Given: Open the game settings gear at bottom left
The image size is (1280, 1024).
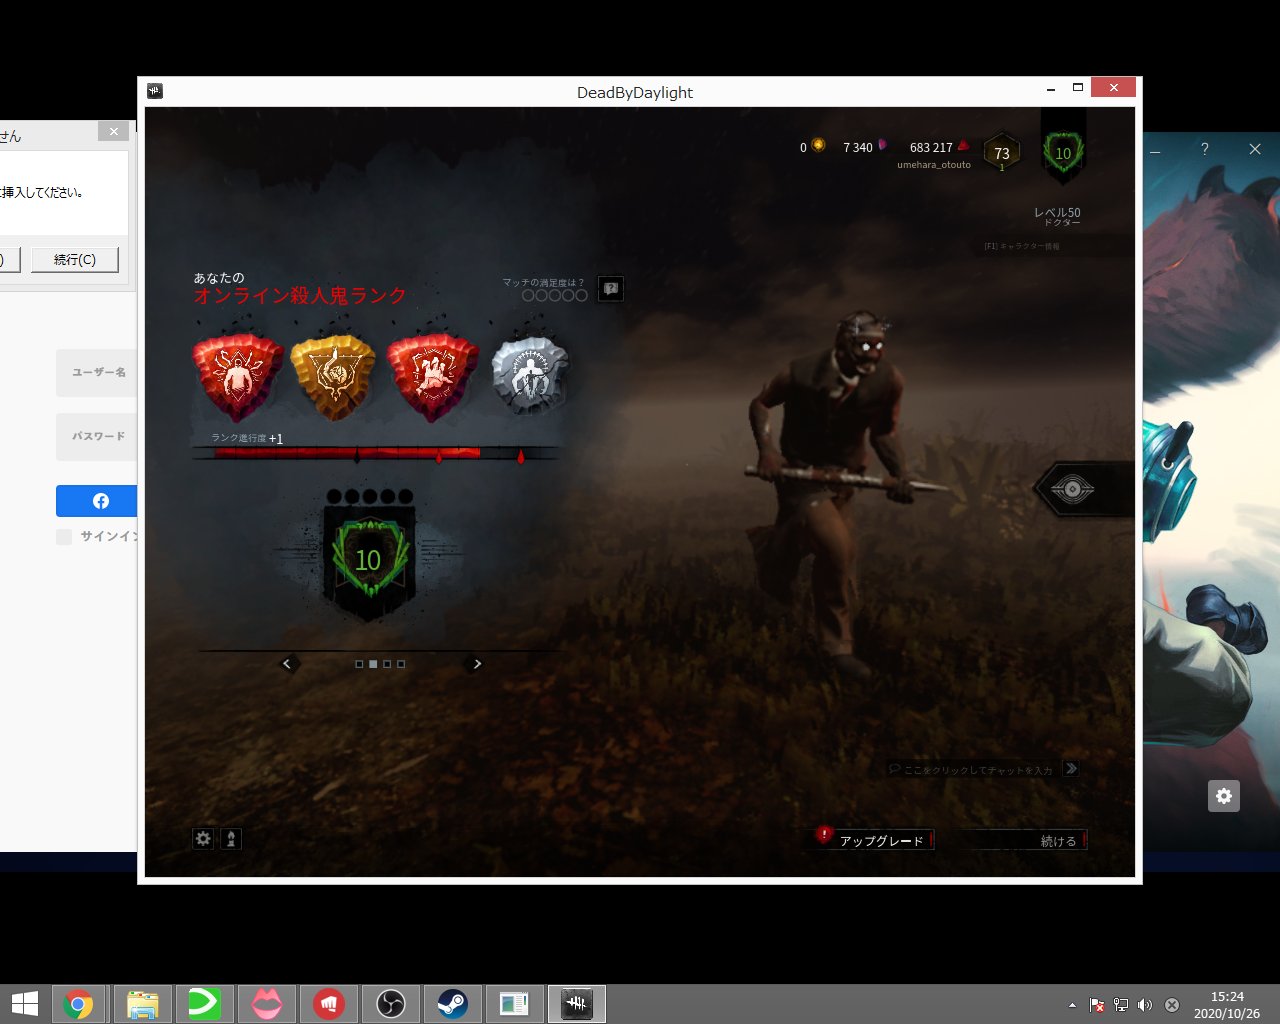Looking at the screenshot, I should (203, 839).
